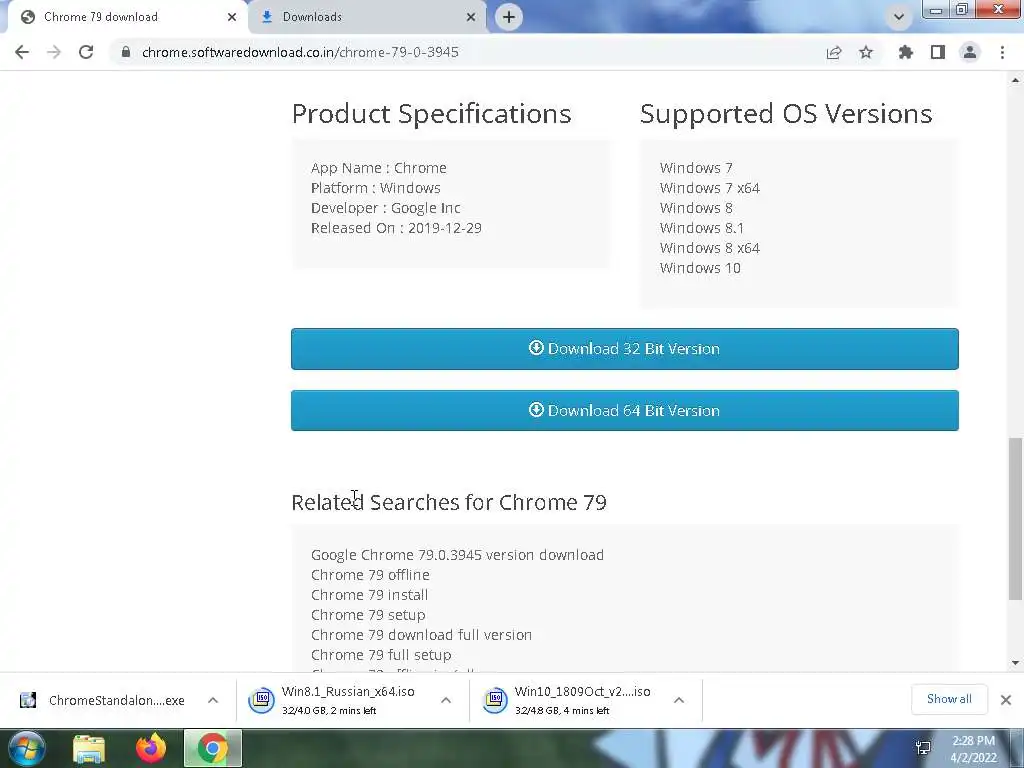1024x768 pixels.
Task: Click 'Windows 8.1' in supported OS list
Action: click(x=702, y=228)
